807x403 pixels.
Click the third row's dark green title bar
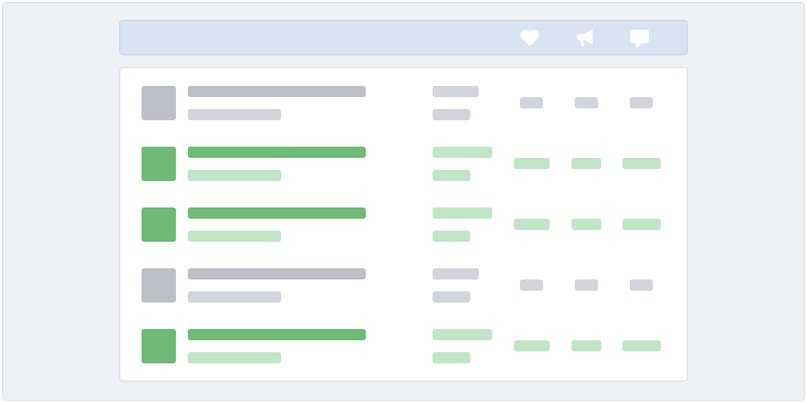point(277,213)
